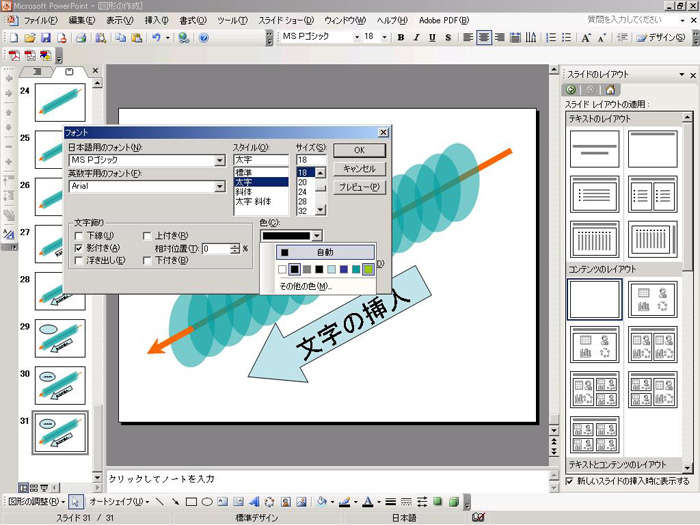Open the 英数字用のフォント Arial dropdown
This screenshot has height=525, width=700.
[x=220, y=187]
